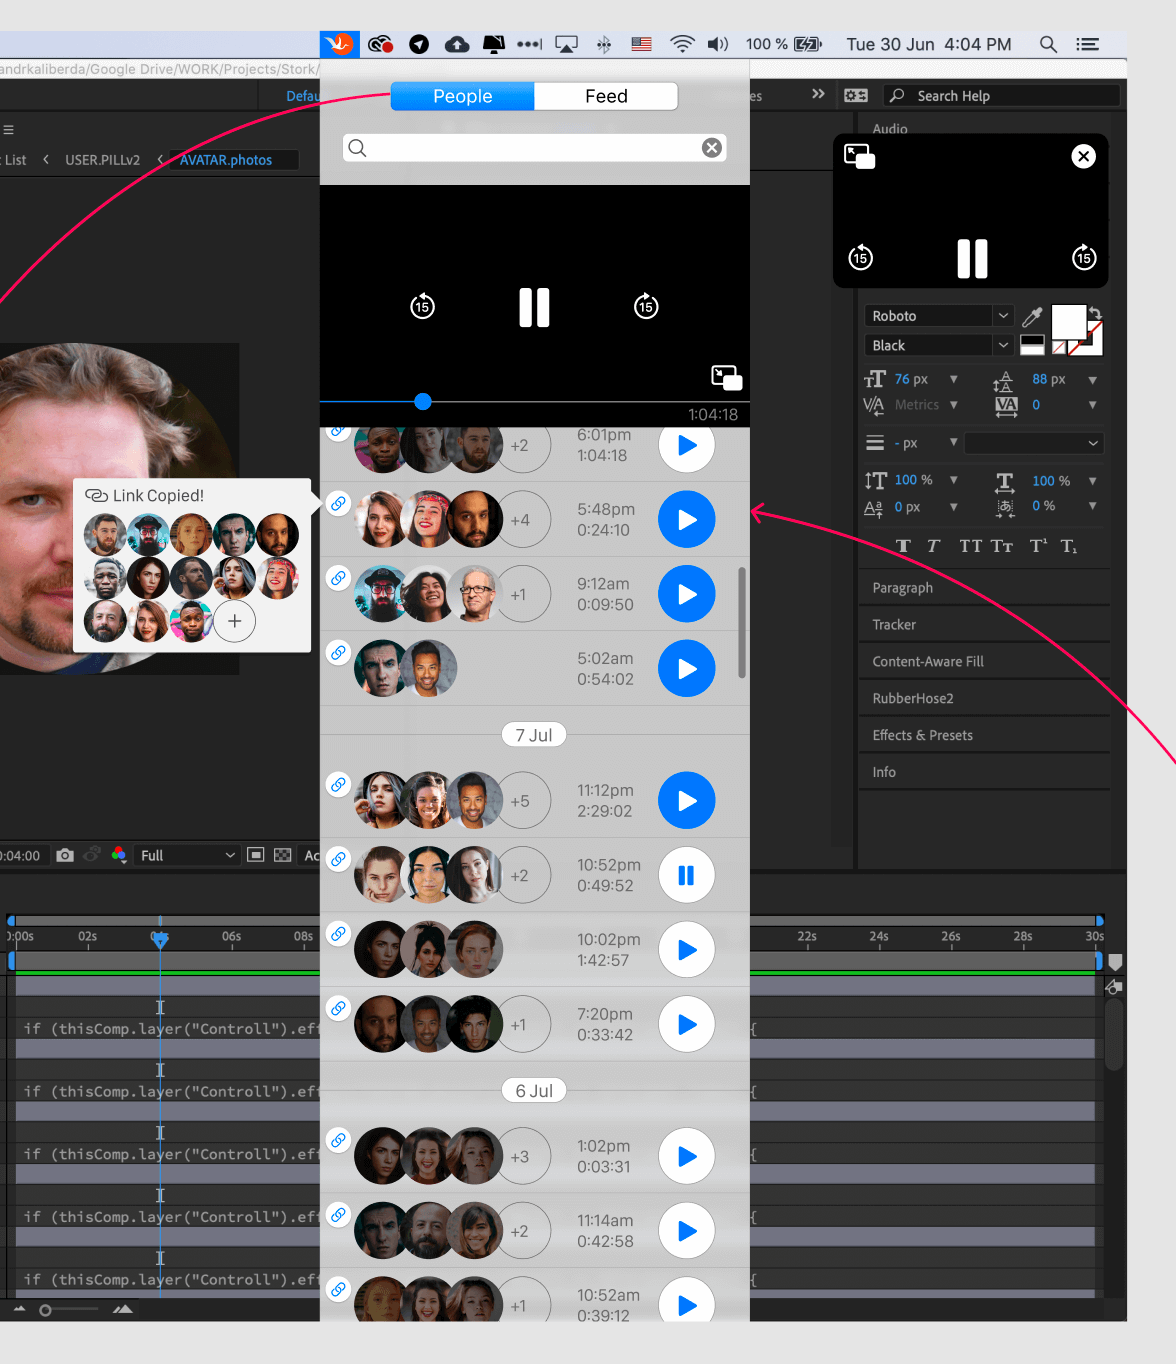The image size is (1176, 1364).
Task: Select the People tab
Action: [462, 96]
